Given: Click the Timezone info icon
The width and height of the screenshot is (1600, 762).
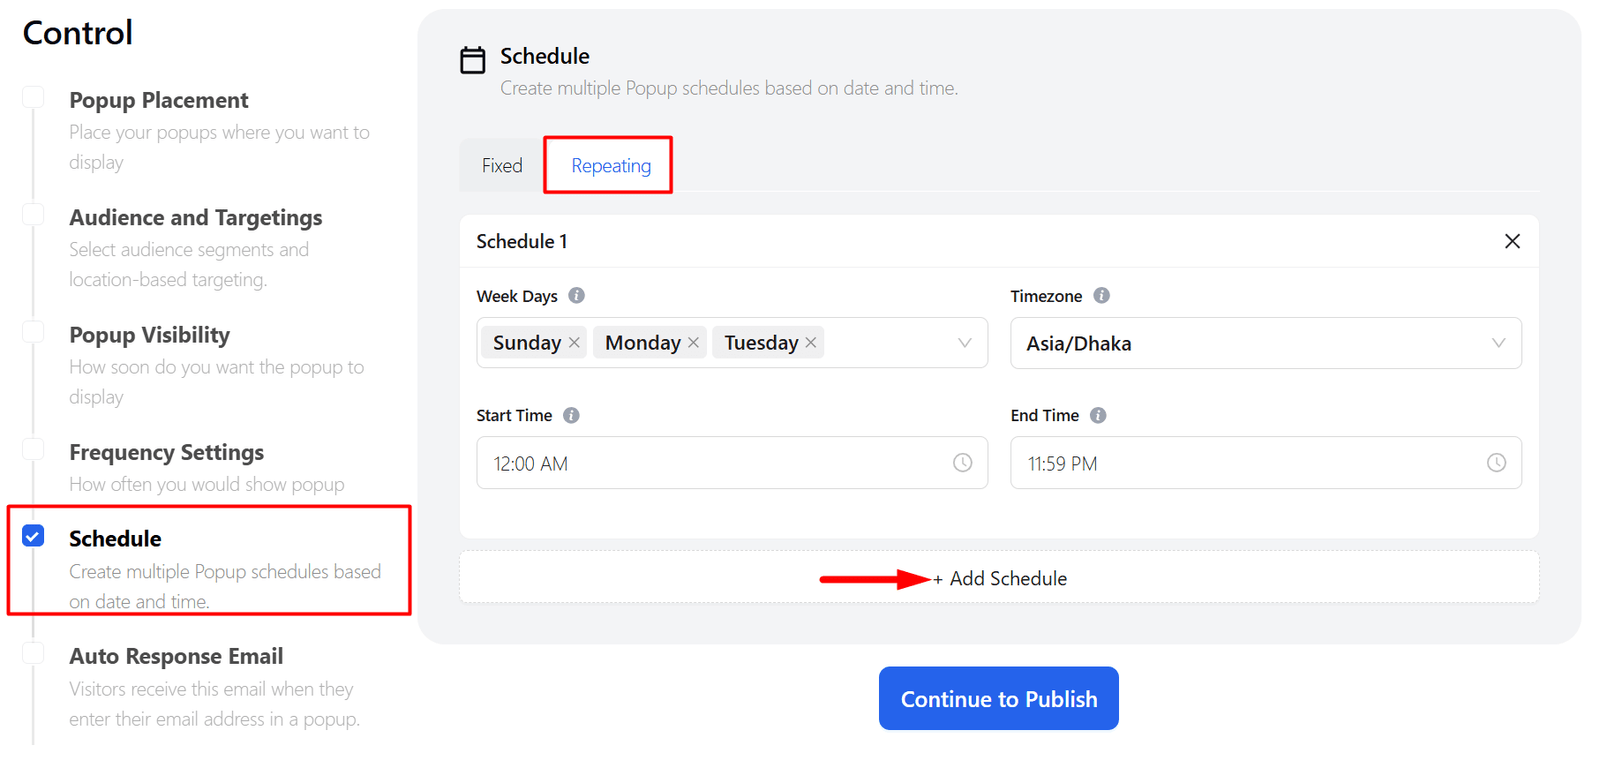Looking at the screenshot, I should pyautogui.click(x=1101, y=296).
